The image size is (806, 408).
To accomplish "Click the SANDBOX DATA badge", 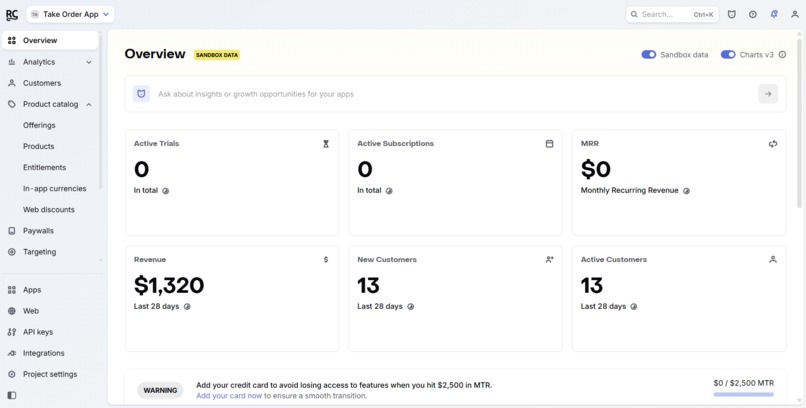I will [x=217, y=55].
